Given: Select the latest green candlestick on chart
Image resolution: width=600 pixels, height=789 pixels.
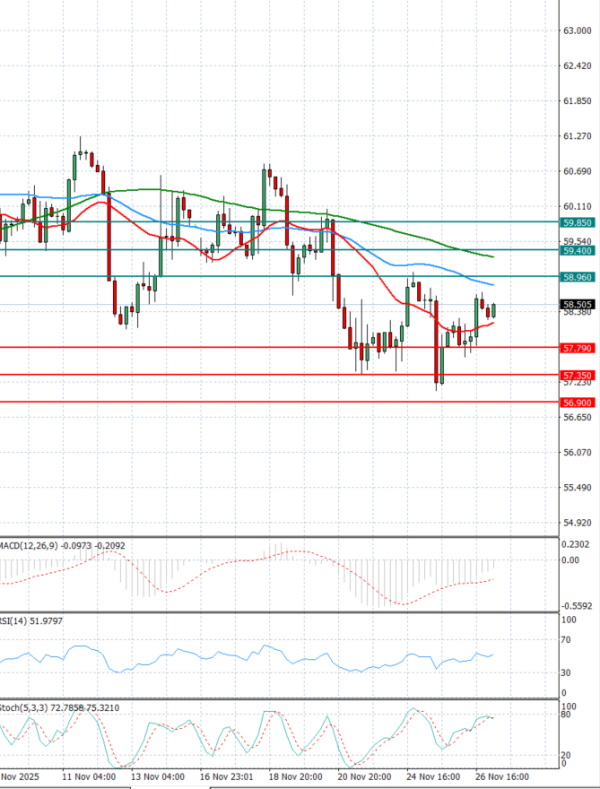Looking at the screenshot, I should click(x=494, y=311).
